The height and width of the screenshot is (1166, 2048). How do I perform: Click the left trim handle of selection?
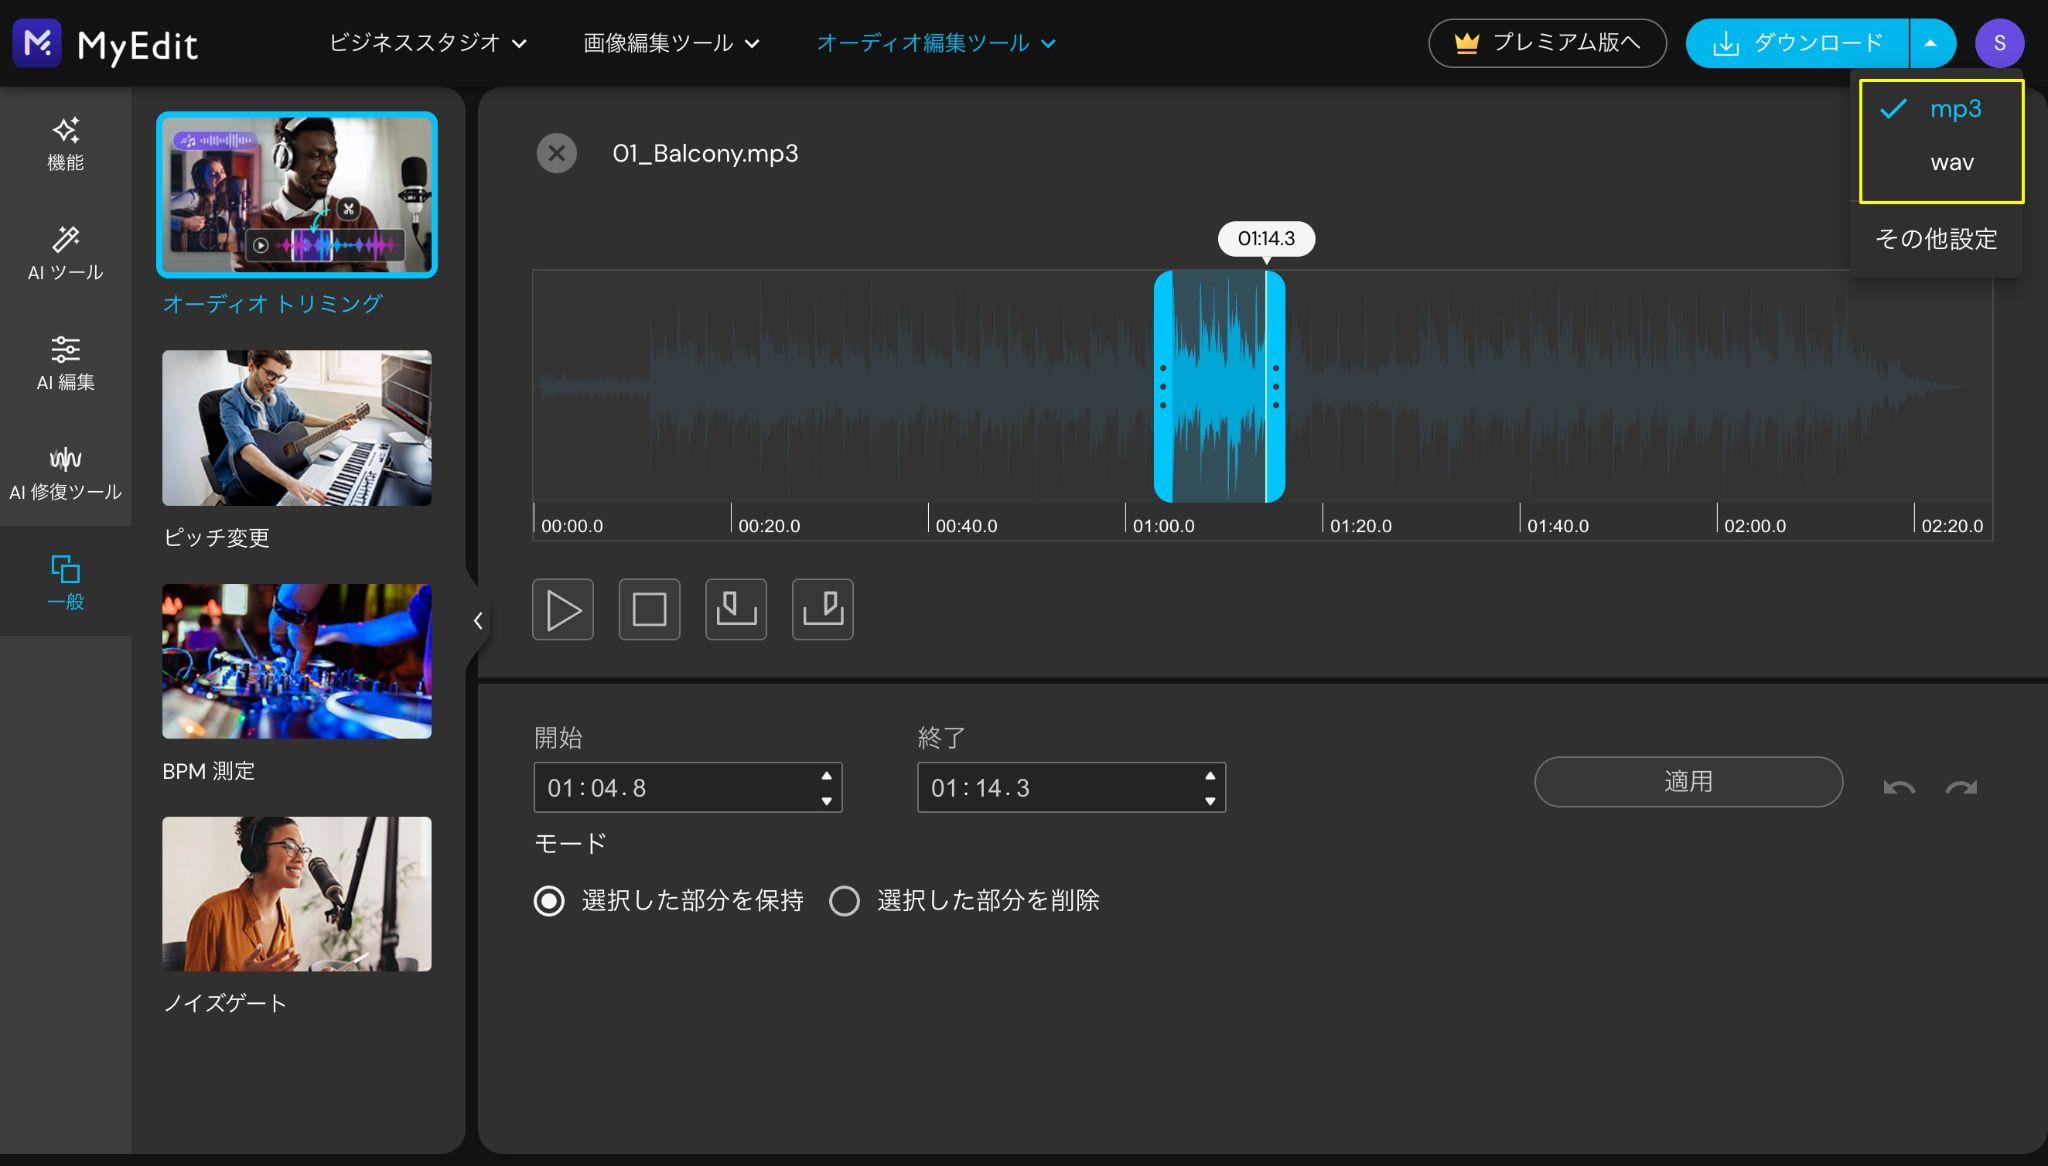(x=1163, y=387)
